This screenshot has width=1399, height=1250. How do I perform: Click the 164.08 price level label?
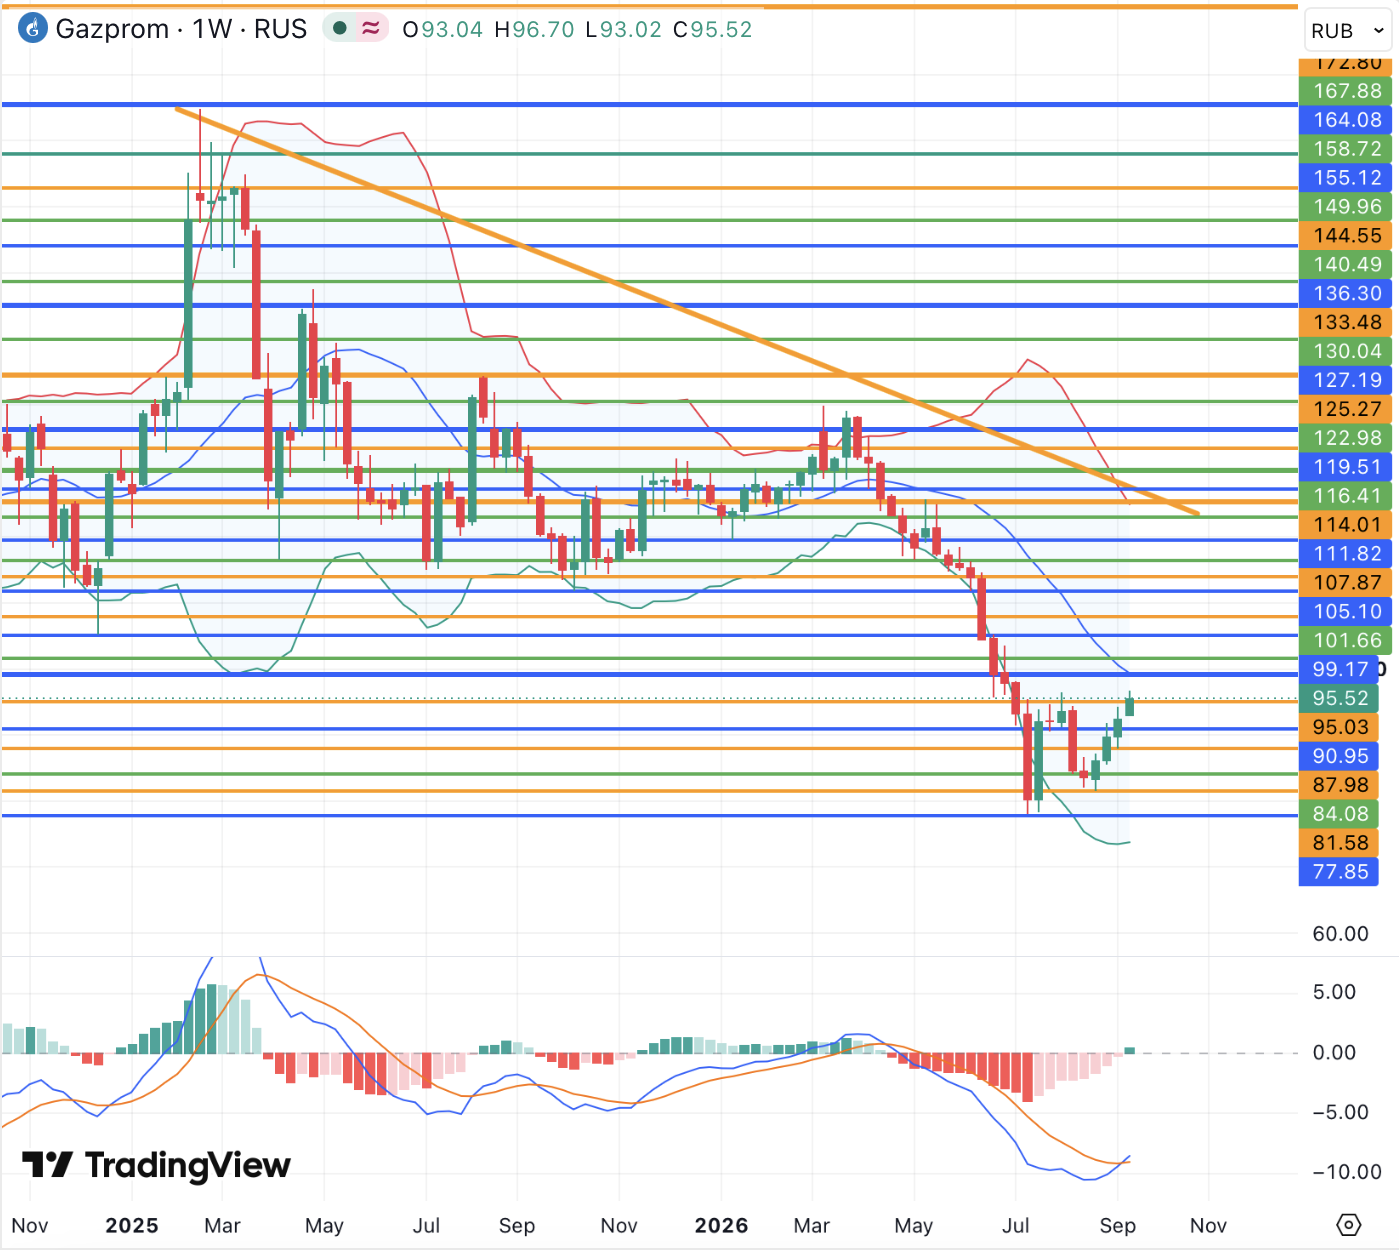[1347, 120]
